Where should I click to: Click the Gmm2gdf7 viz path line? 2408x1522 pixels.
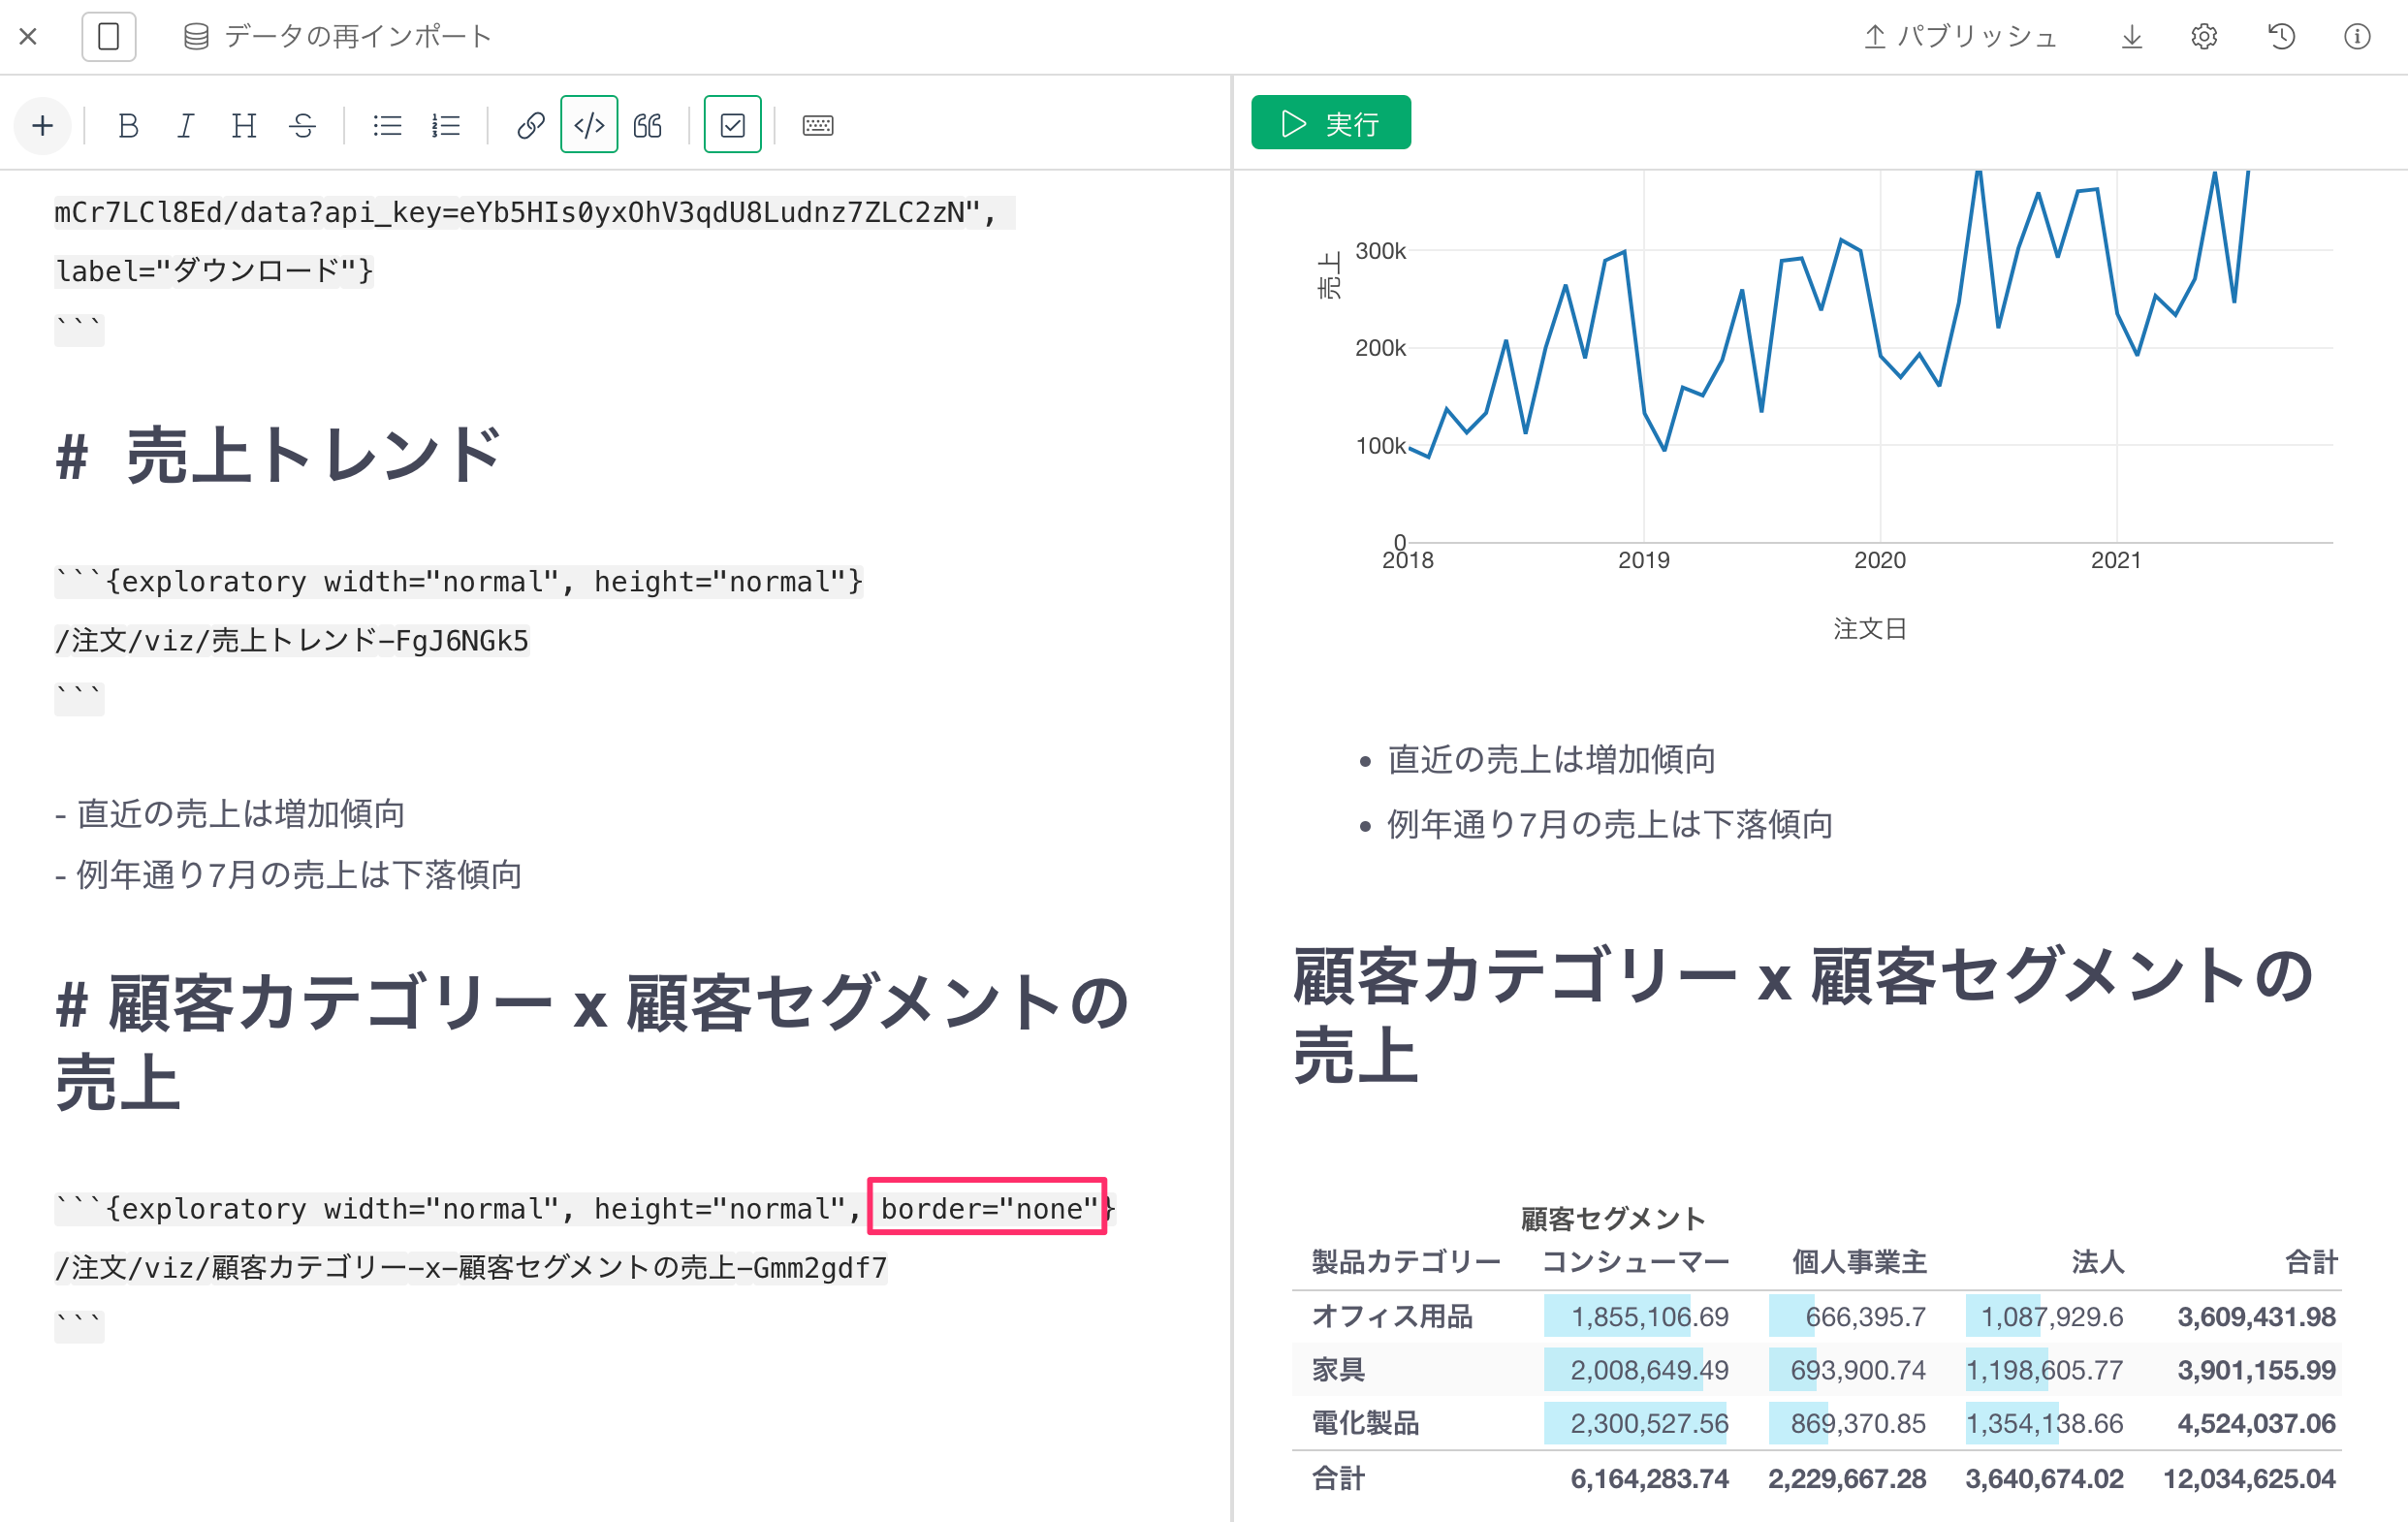click(471, 1268)
